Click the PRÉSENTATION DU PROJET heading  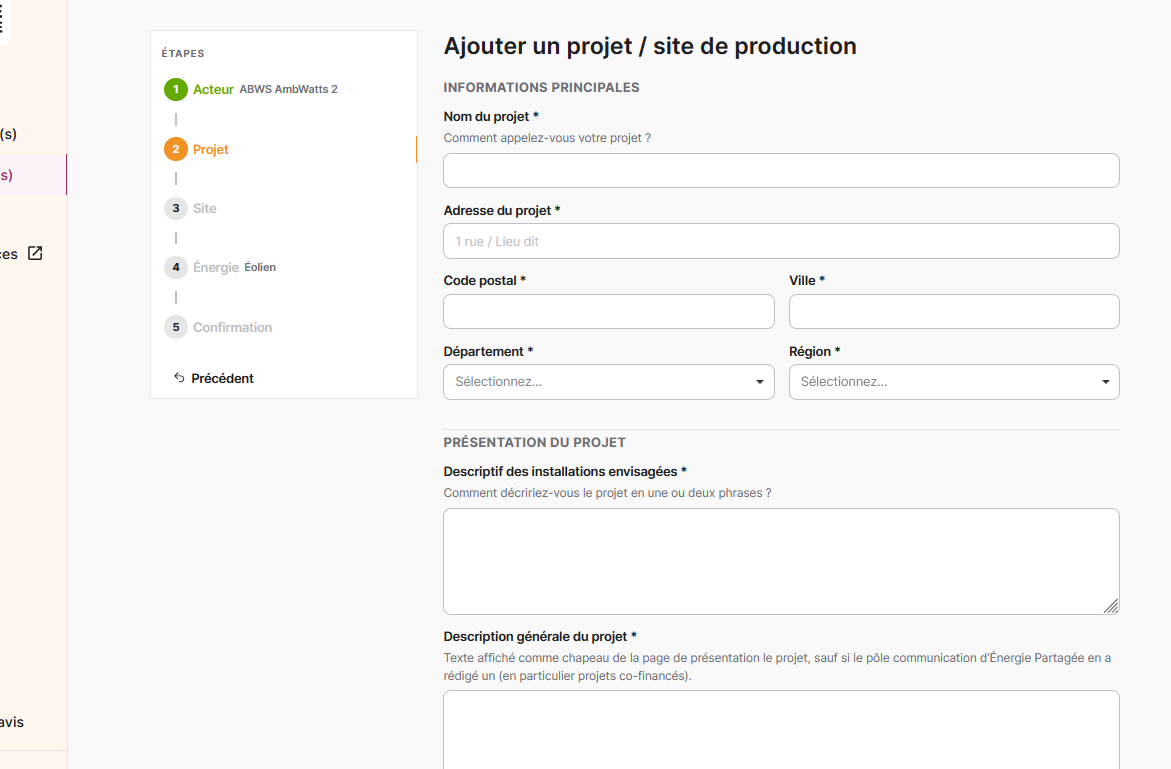coord(535,442)
